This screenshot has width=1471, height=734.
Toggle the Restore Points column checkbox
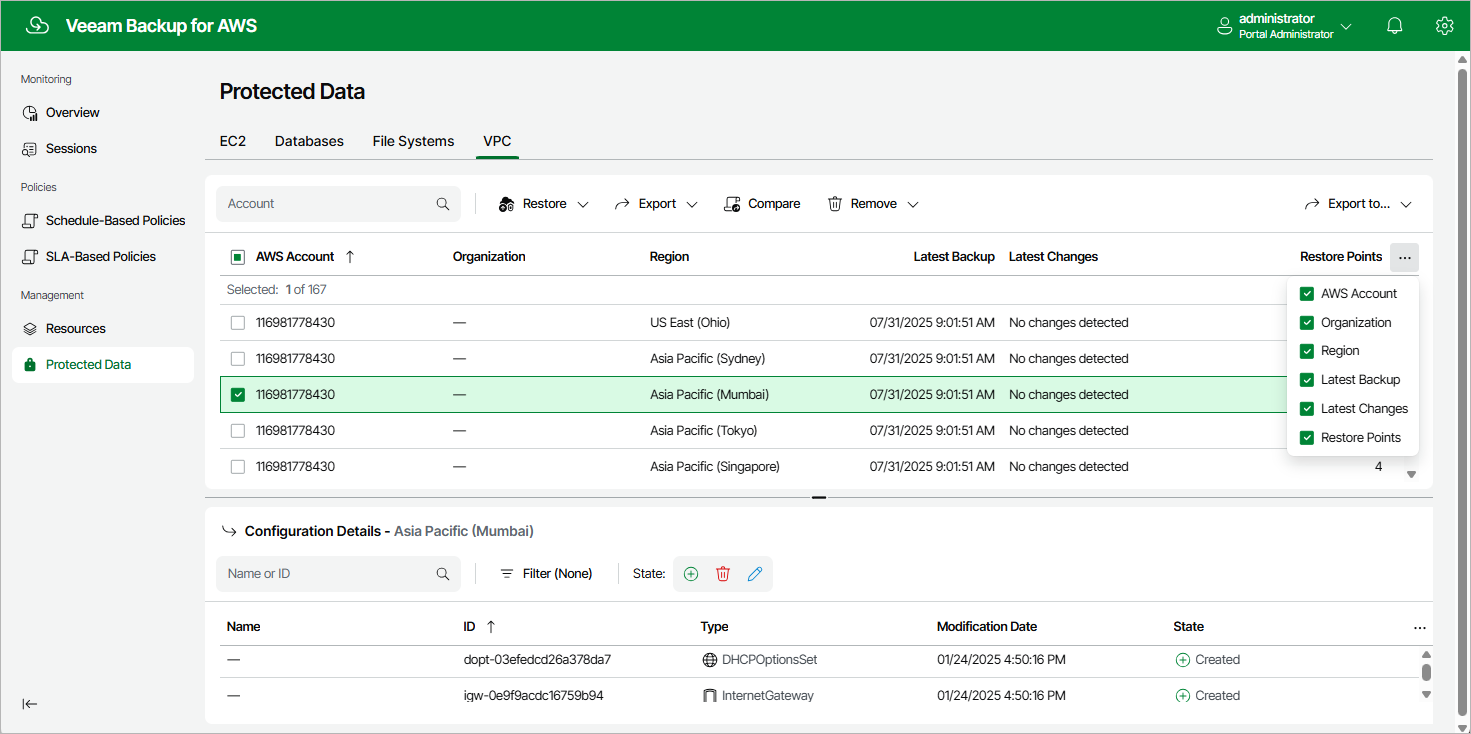pos(1307,438)
